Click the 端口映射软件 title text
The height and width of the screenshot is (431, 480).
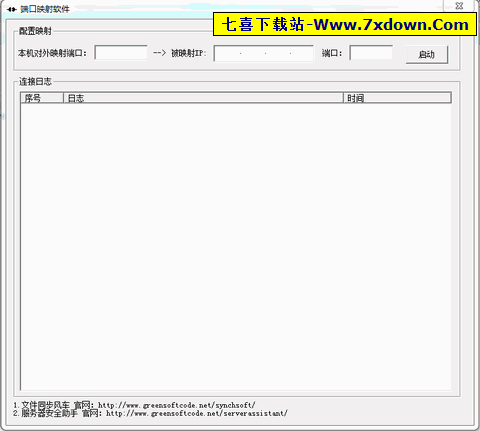(45, 9)
